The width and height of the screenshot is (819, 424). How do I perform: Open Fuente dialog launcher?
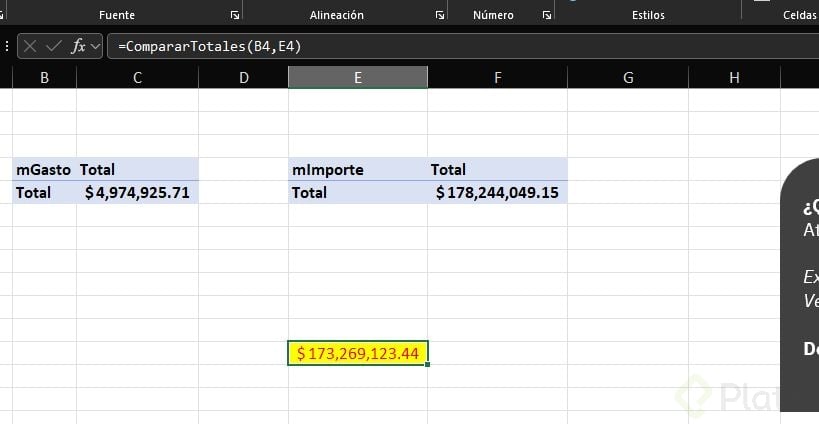click(x=235, y=15)
